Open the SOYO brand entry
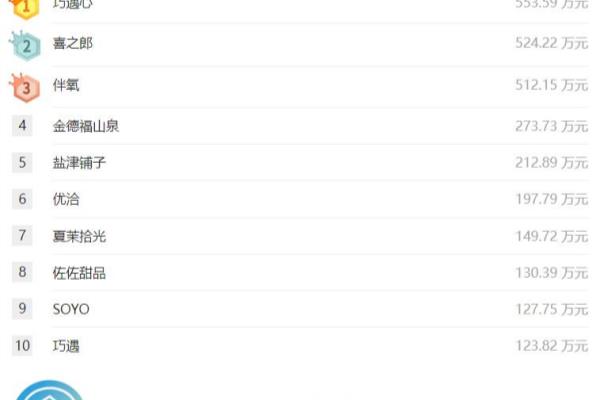This screenshot has height=400, width=600. tap(71, 309)
